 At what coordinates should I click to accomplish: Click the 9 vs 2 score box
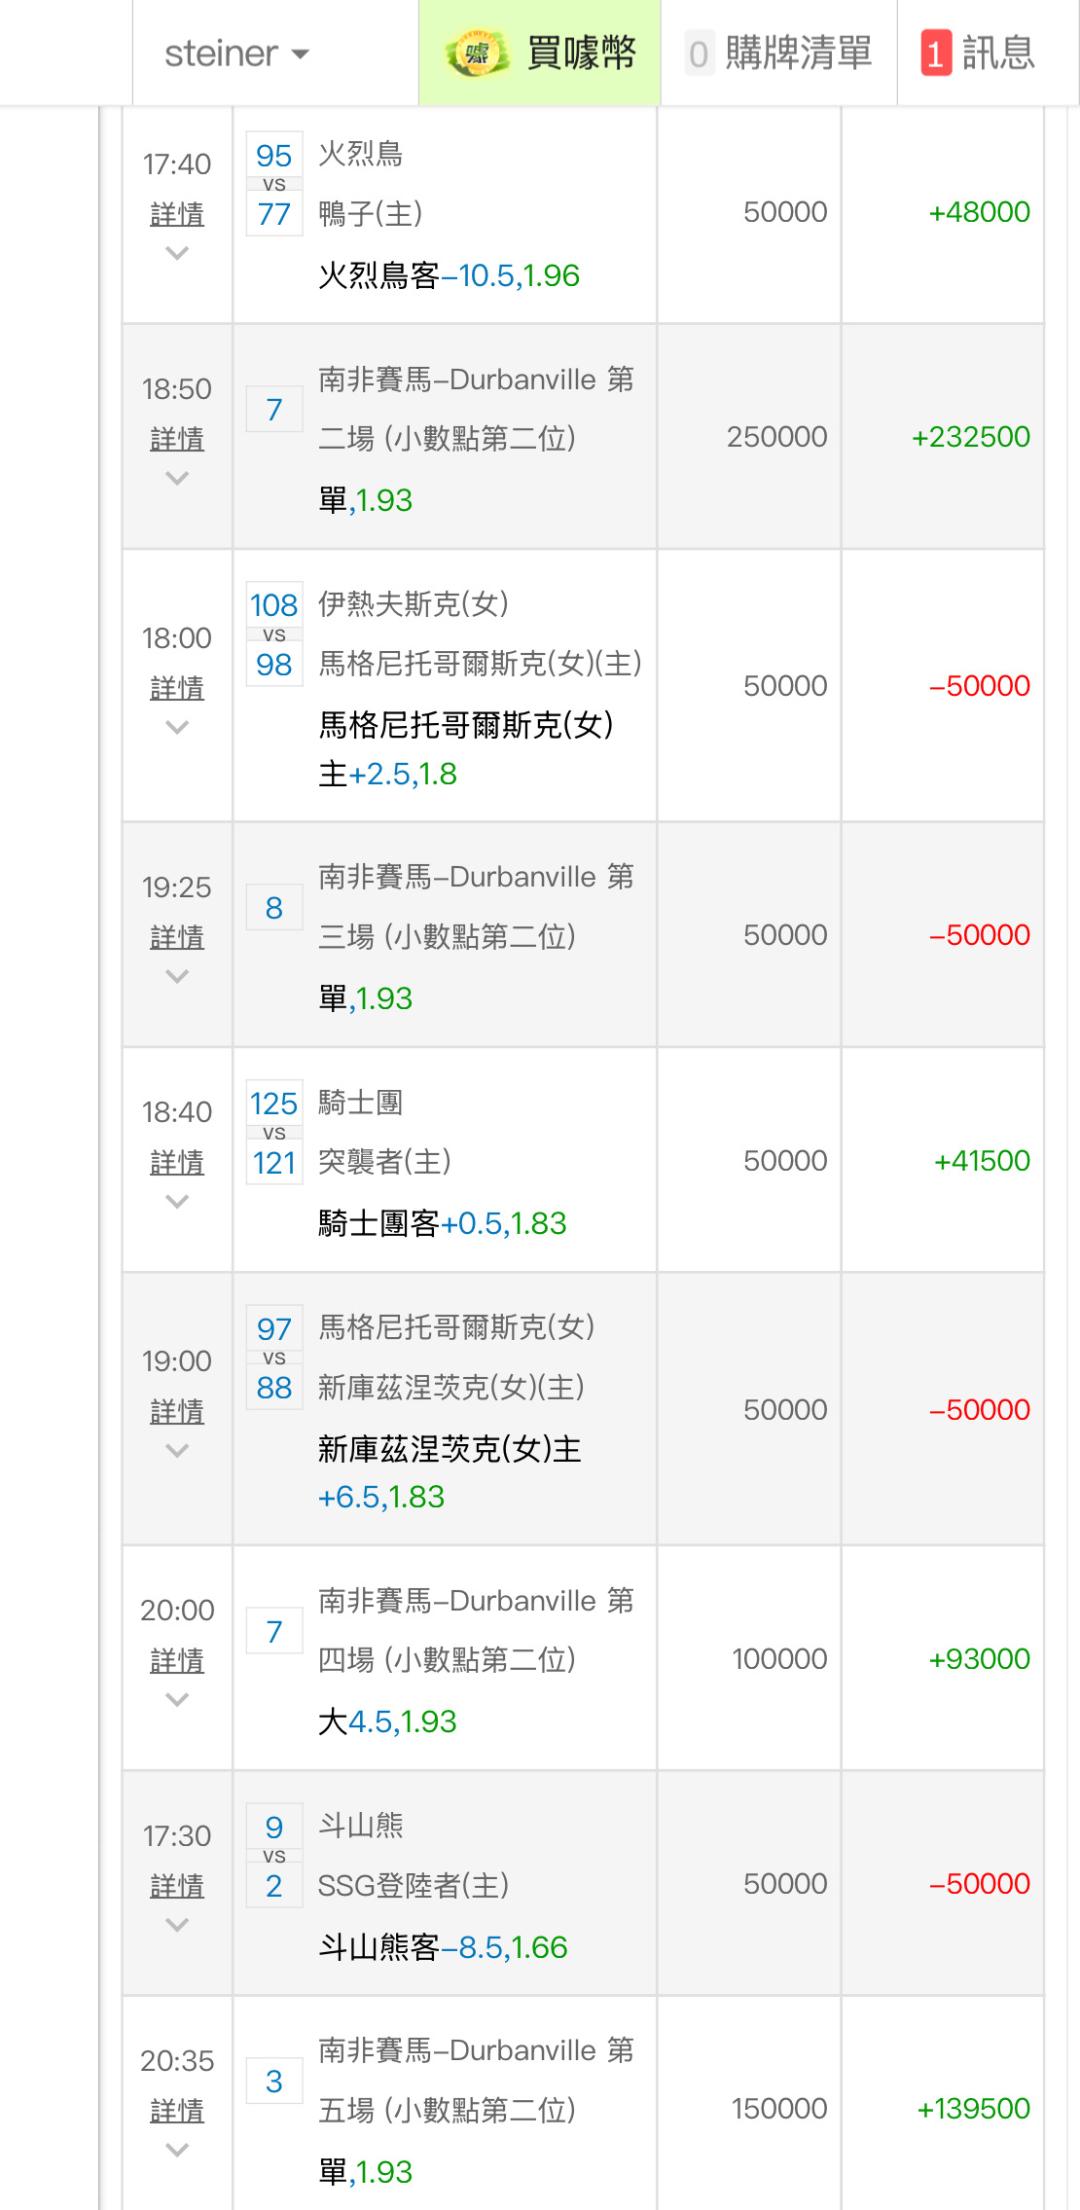click(x=274, y=1857)
